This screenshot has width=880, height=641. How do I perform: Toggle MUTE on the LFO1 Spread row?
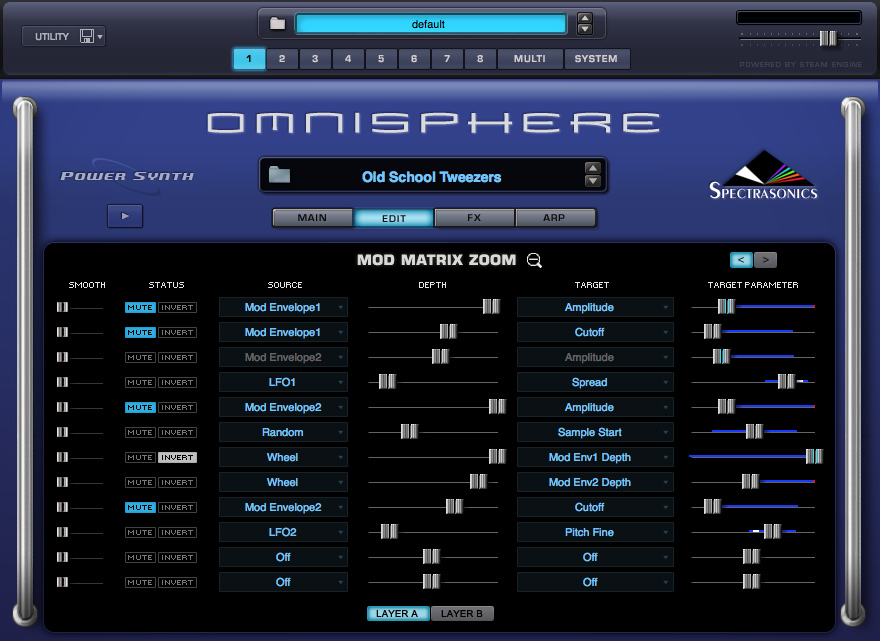[x=140, y=382]
